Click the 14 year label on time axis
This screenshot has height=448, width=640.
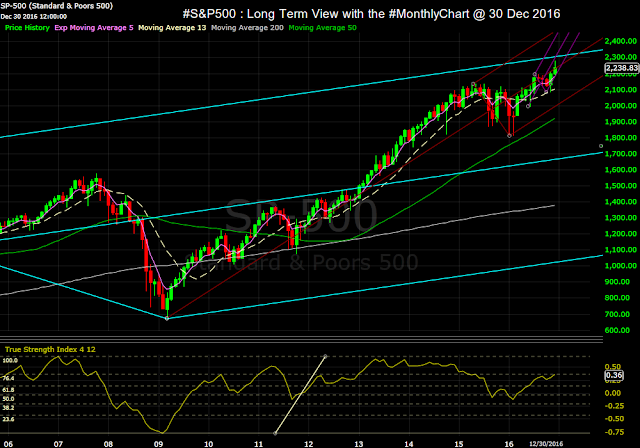click(x=409, y=444)
